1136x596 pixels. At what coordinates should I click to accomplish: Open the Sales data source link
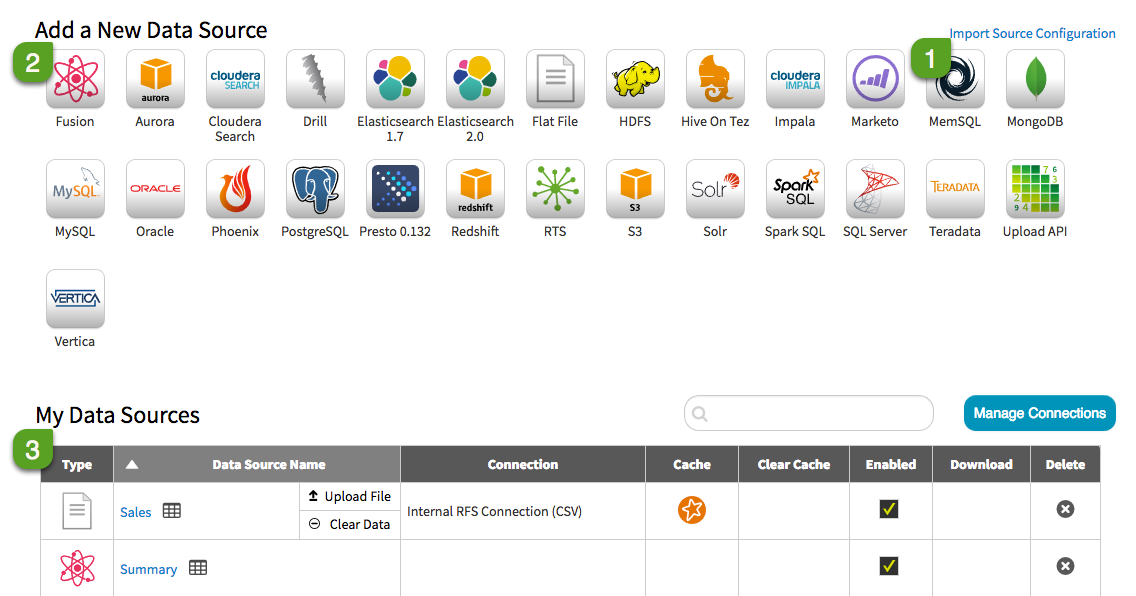click(x=135, y=512)
